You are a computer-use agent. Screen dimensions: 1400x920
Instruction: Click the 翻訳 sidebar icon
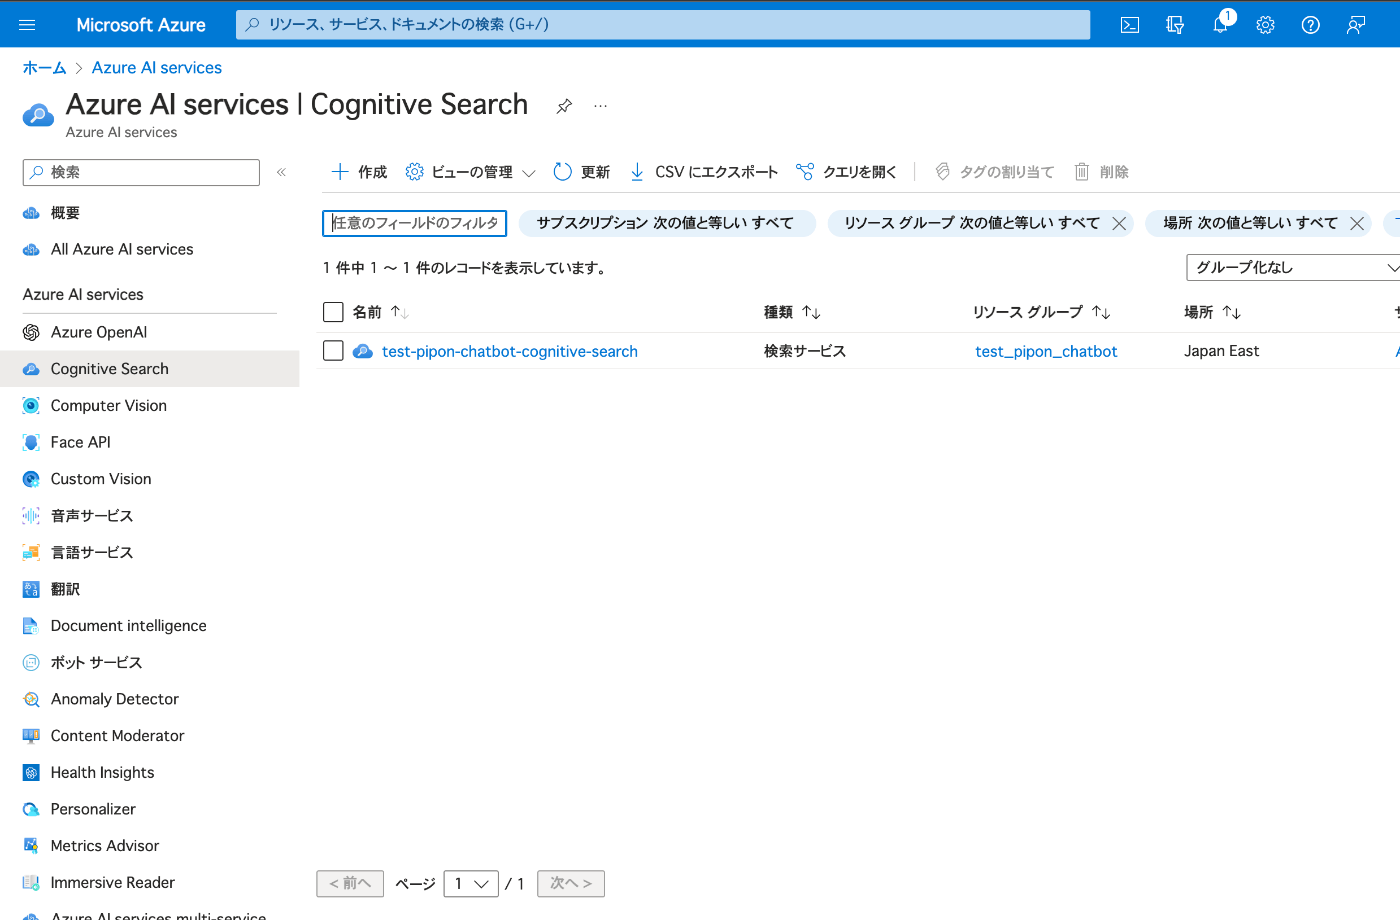point(31,589)
